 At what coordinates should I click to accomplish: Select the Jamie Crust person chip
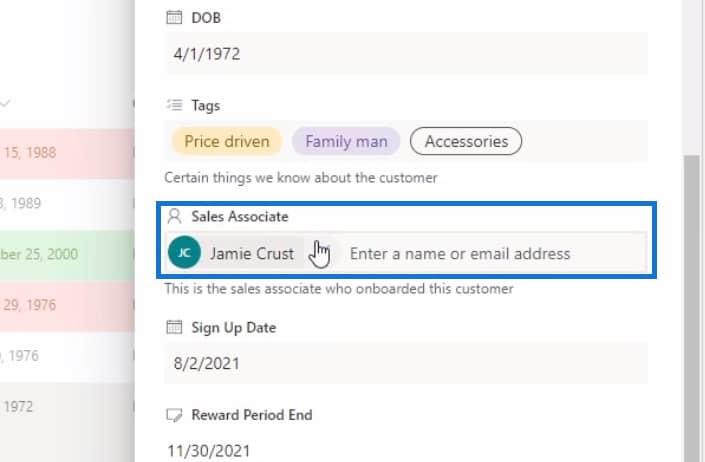click(x=236, y=253)
